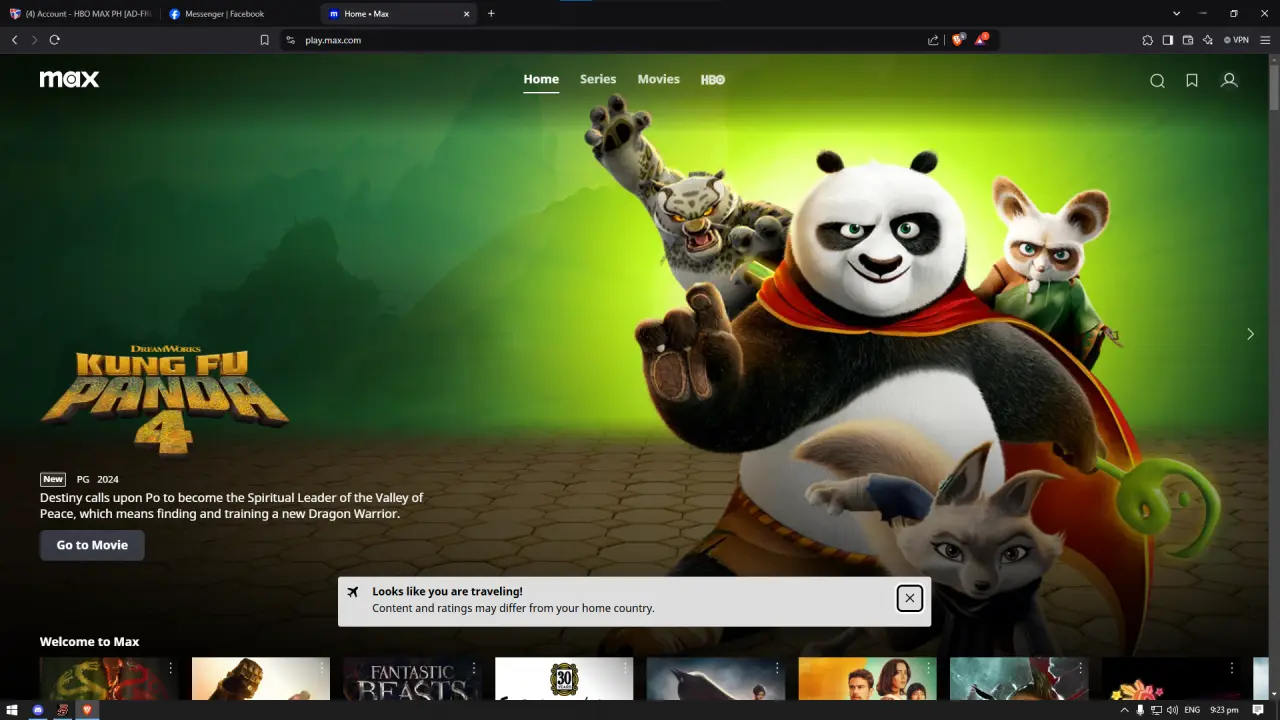Open the 30 anniversary logo thumbnail
The image size is (1280, 720).
tap(564, 678)
